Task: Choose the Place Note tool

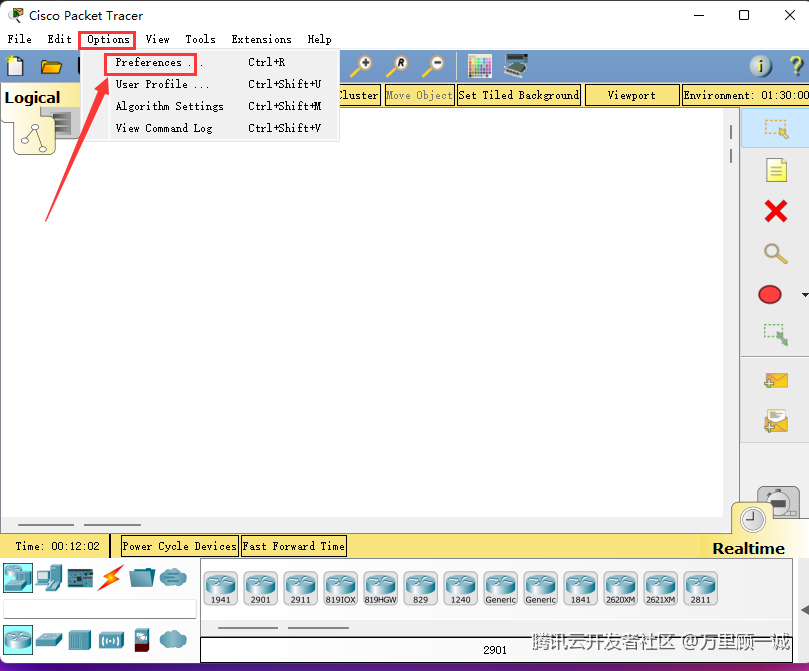Action: (776, 170)
